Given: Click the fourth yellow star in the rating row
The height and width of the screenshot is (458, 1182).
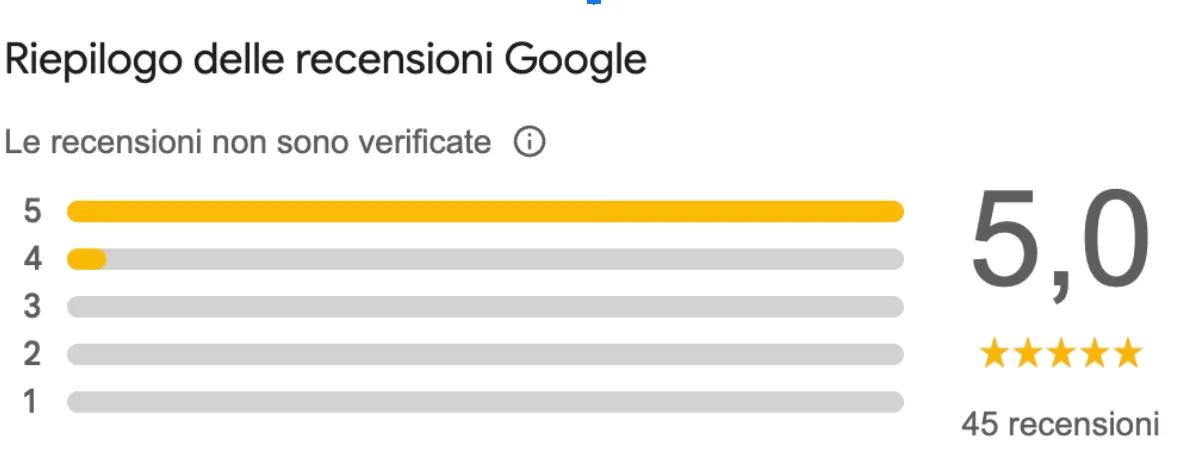Looking at the screenshot, I should (1093, 353).
